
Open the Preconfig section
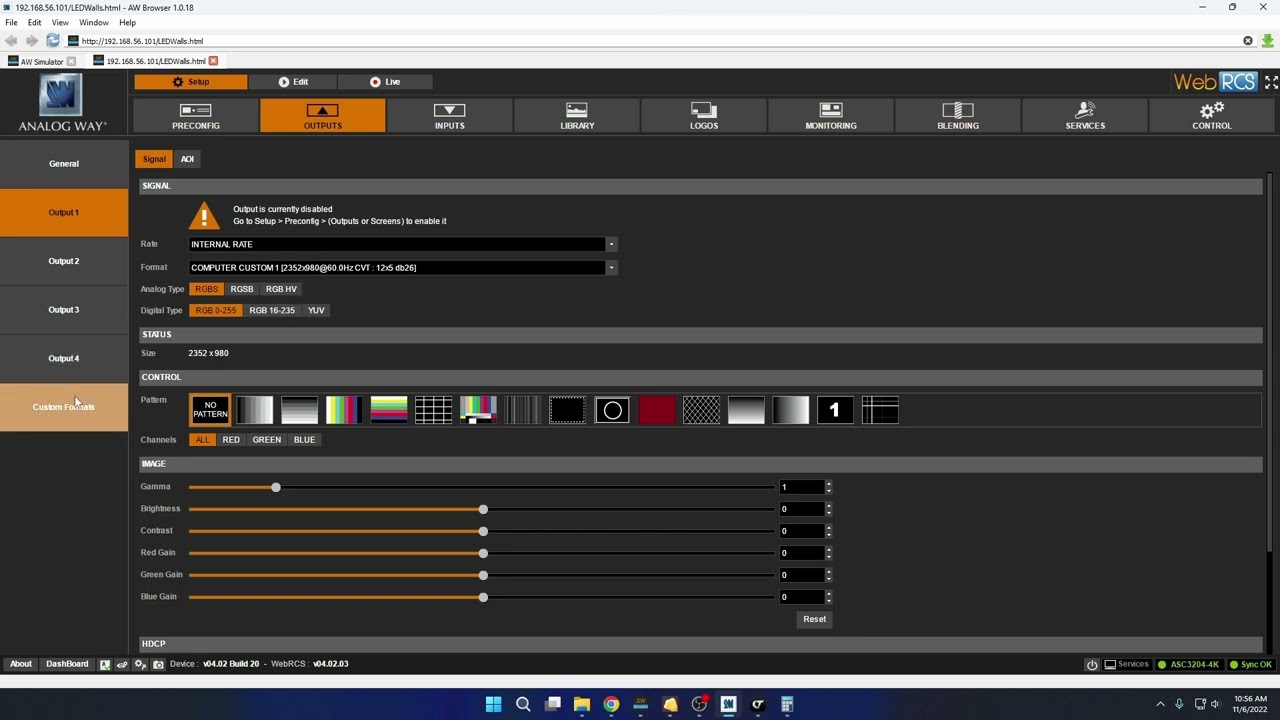[195, 115]
